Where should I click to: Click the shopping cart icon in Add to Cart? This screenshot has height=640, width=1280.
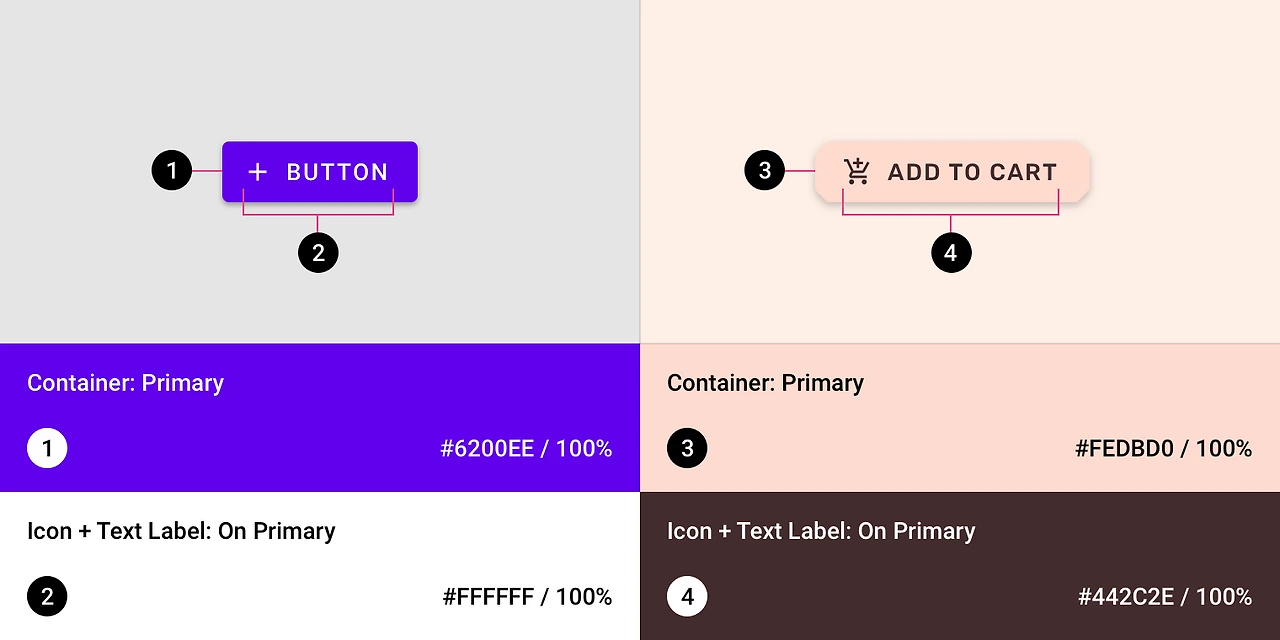[x=857, y=172]
